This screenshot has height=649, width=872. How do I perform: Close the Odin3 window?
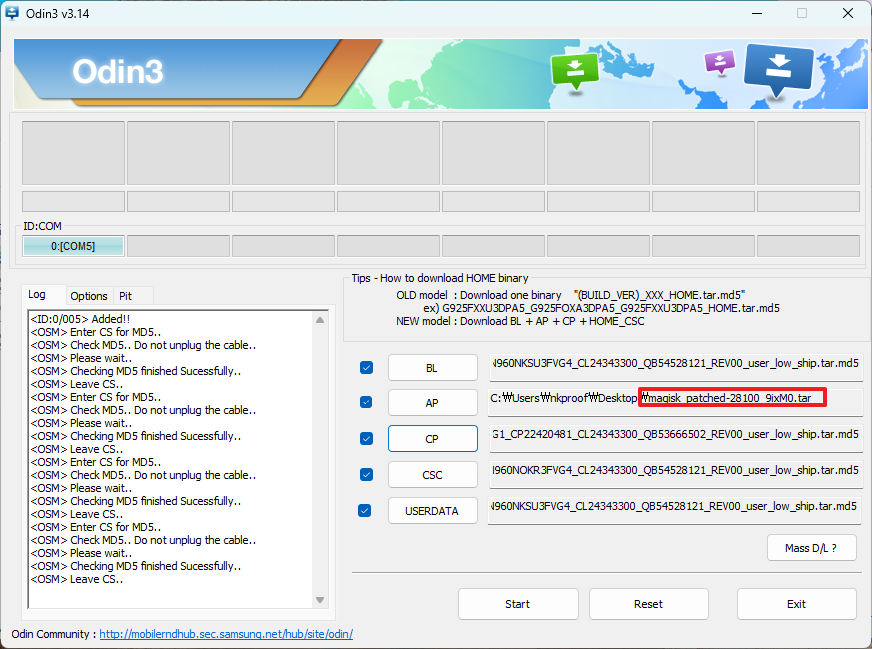click(848, 13)
